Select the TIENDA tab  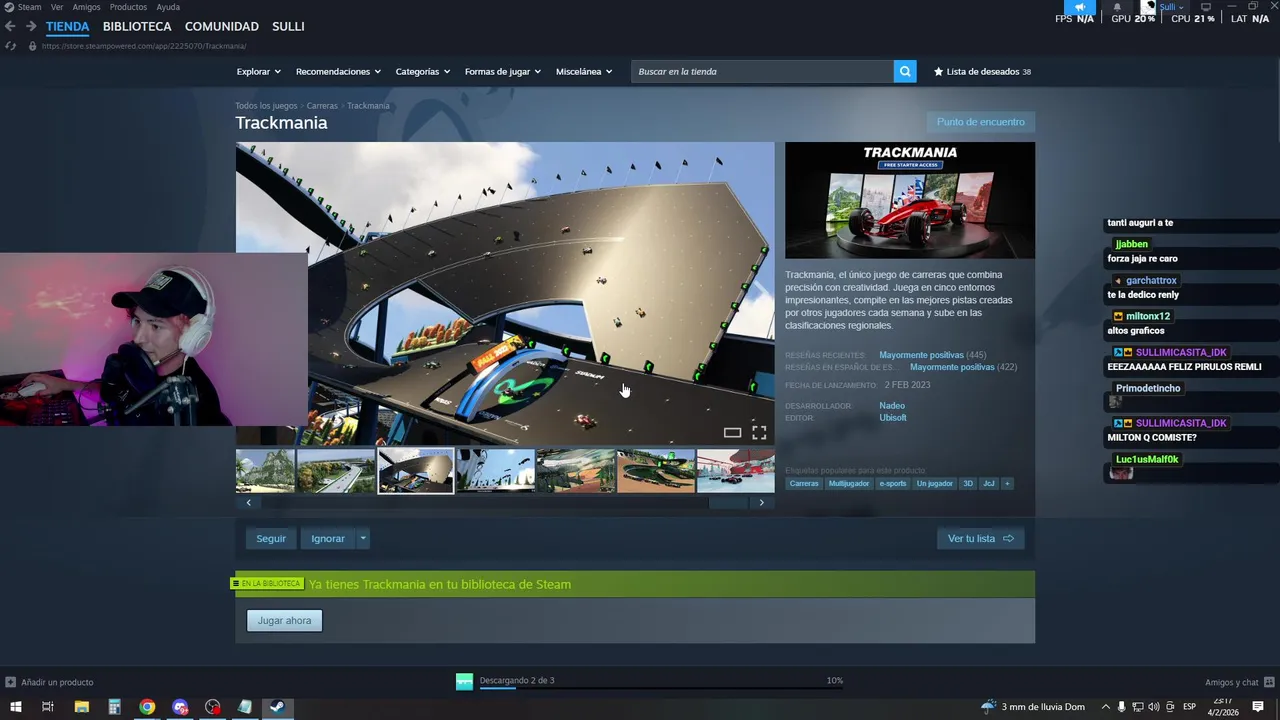tap(67, 26)
